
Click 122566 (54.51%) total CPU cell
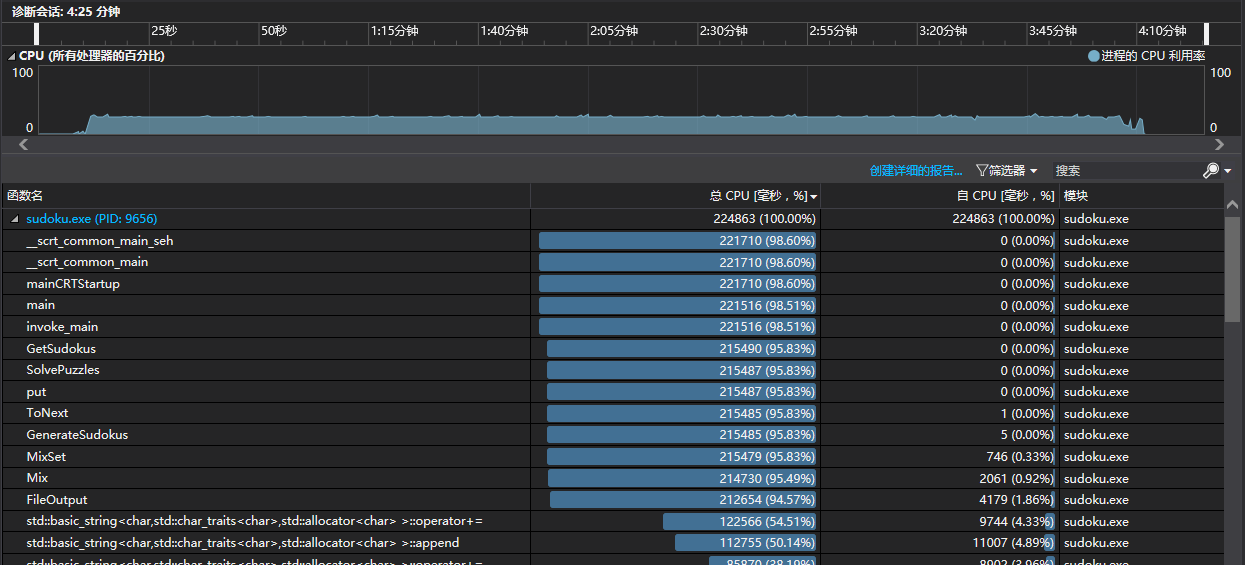coord(768,522)
